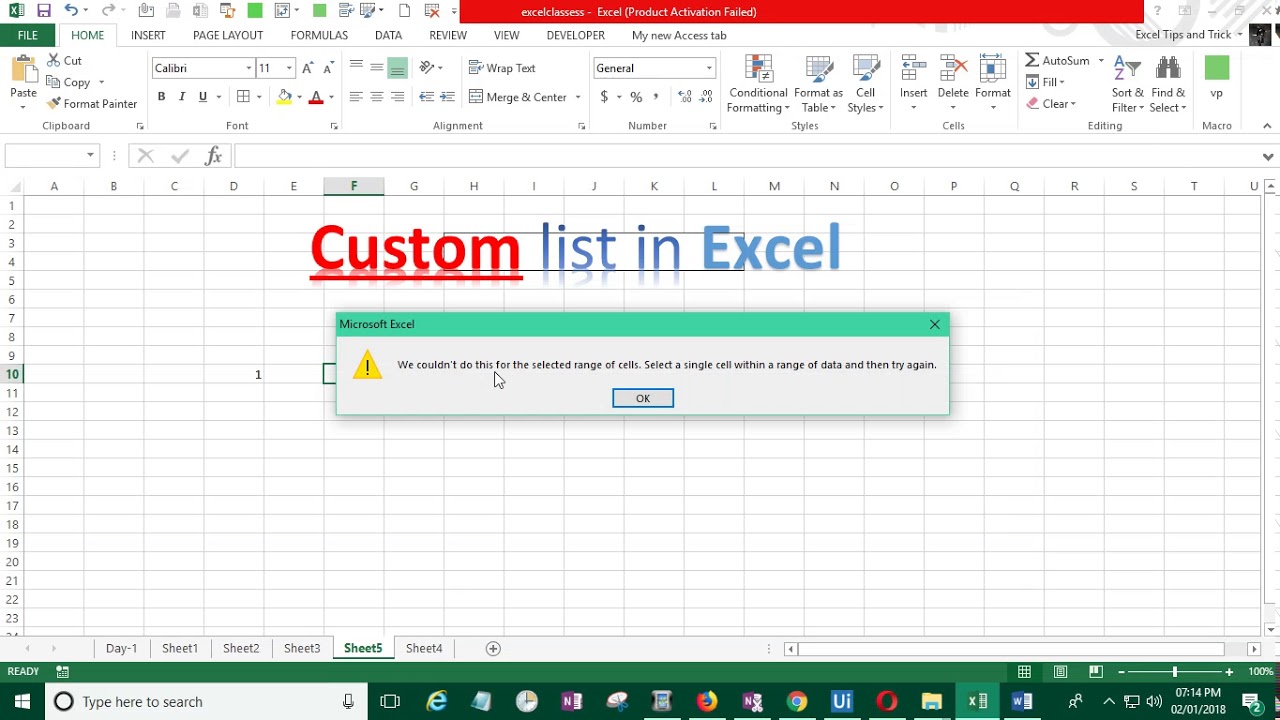Viewport: 1280px width, 720px height.
Task: Toggle Bold formatting
Action: point(161,97)
